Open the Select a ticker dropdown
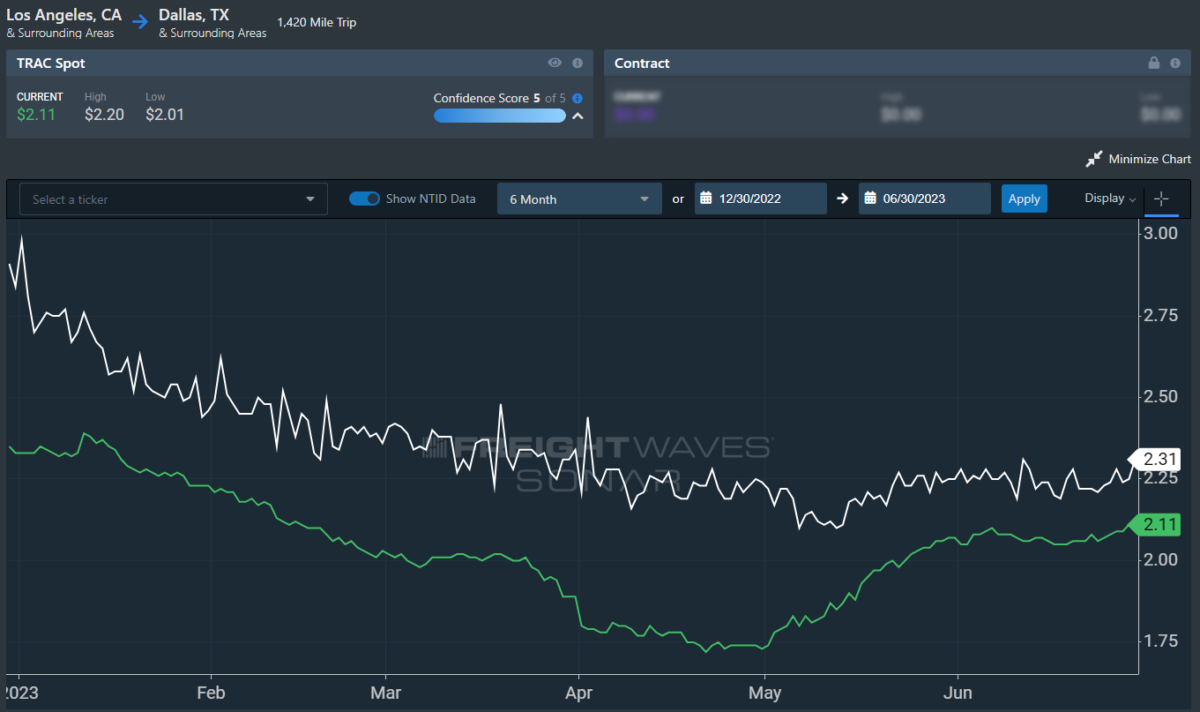The height and width of the screenshot is (712, 1200). click(x=174, y=199)
